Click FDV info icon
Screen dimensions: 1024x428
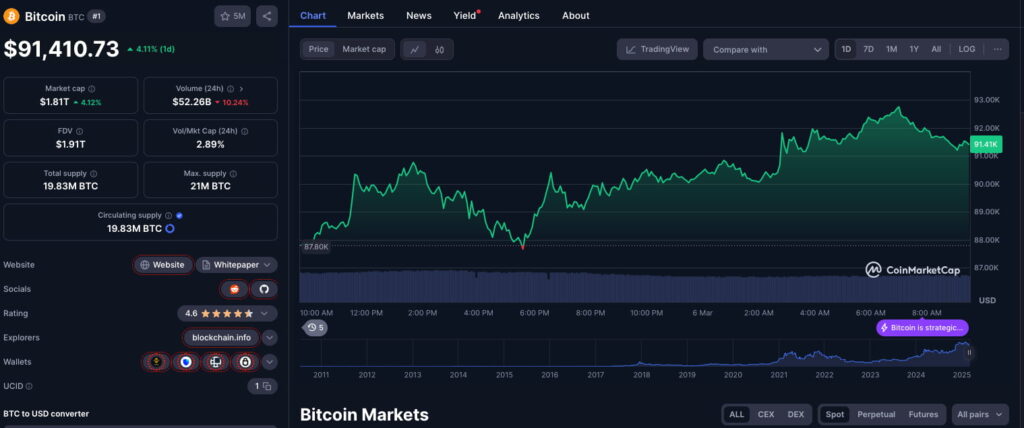click(x=79, y=131)
